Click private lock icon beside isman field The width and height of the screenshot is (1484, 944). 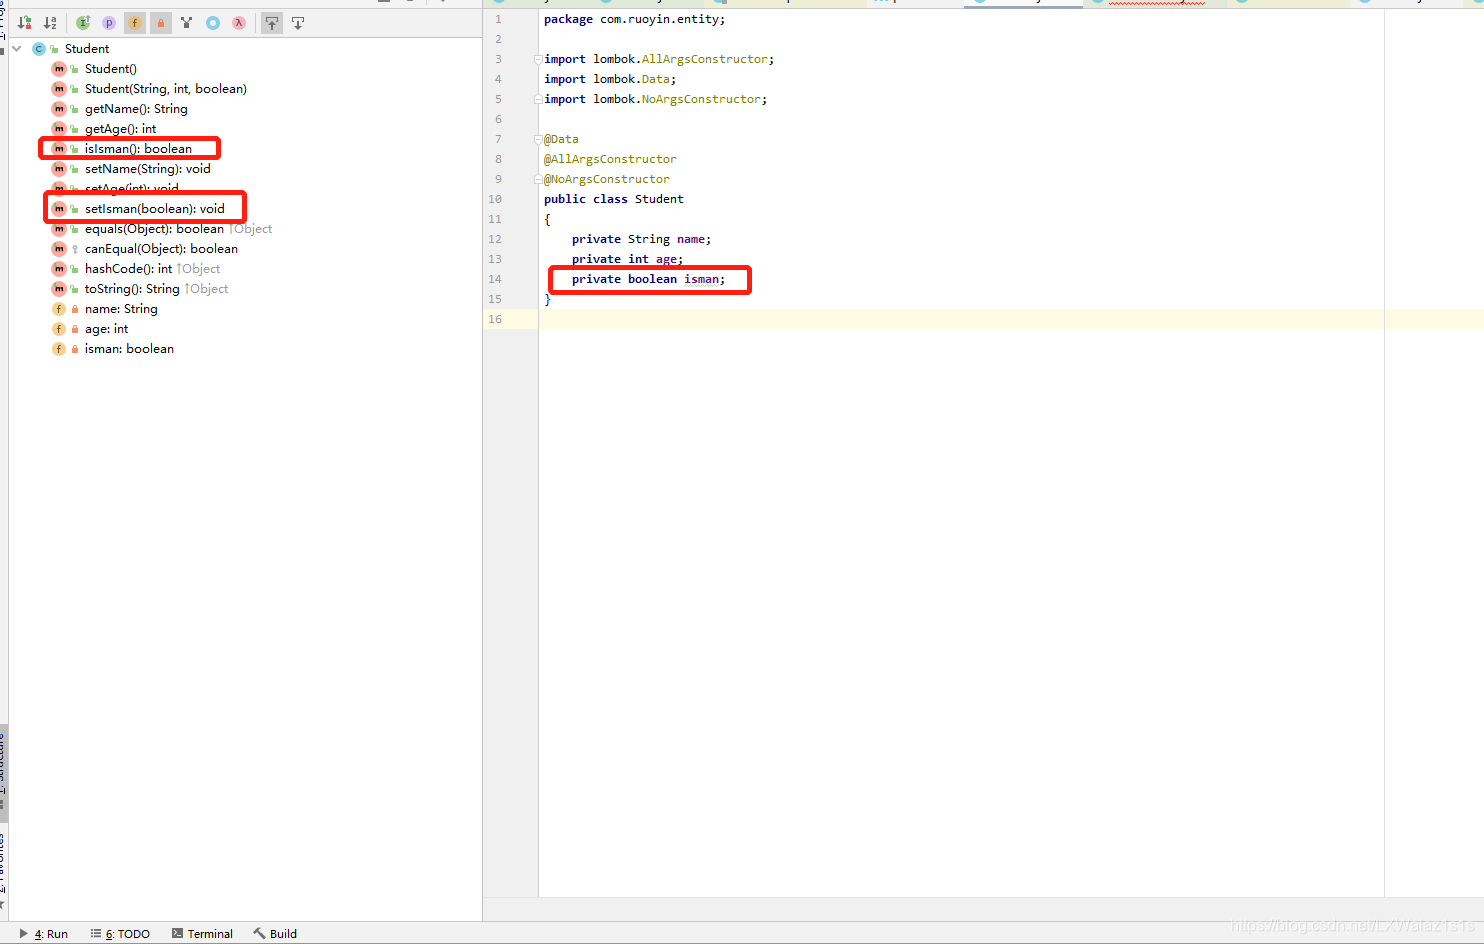[75, 349]
